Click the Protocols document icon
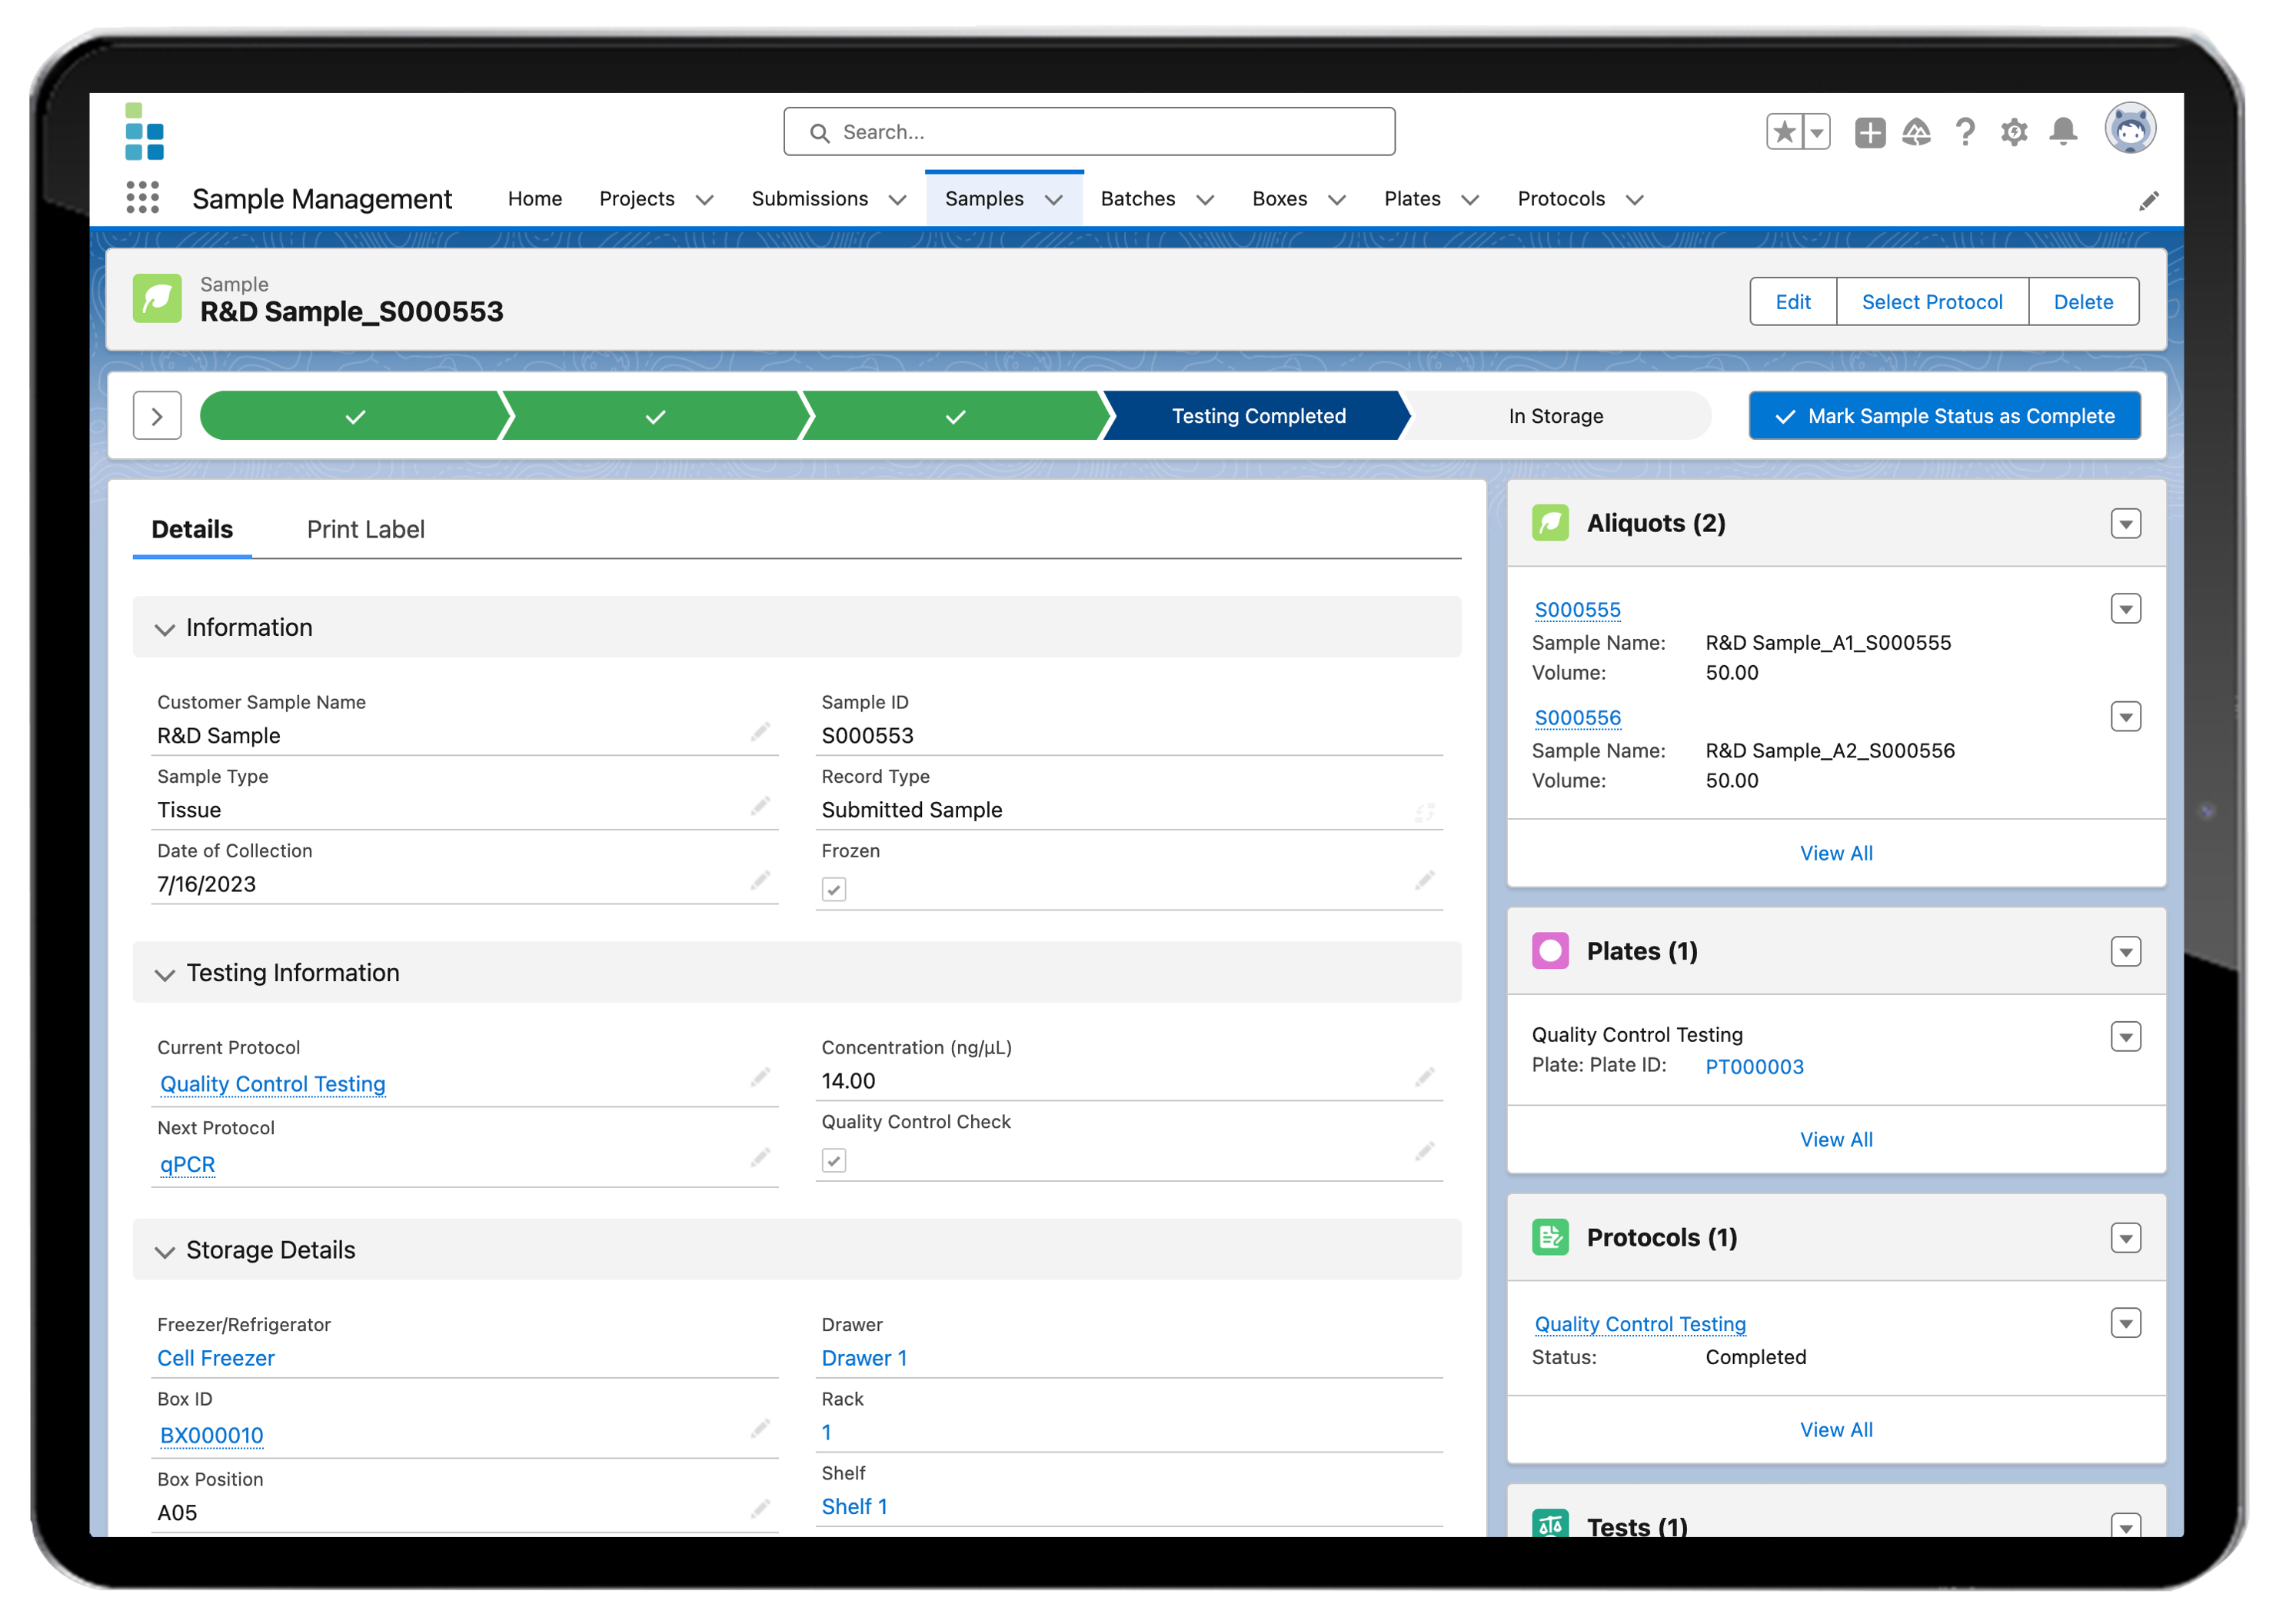This screenshot has height=1624, width=2276. point(1550,1237)
